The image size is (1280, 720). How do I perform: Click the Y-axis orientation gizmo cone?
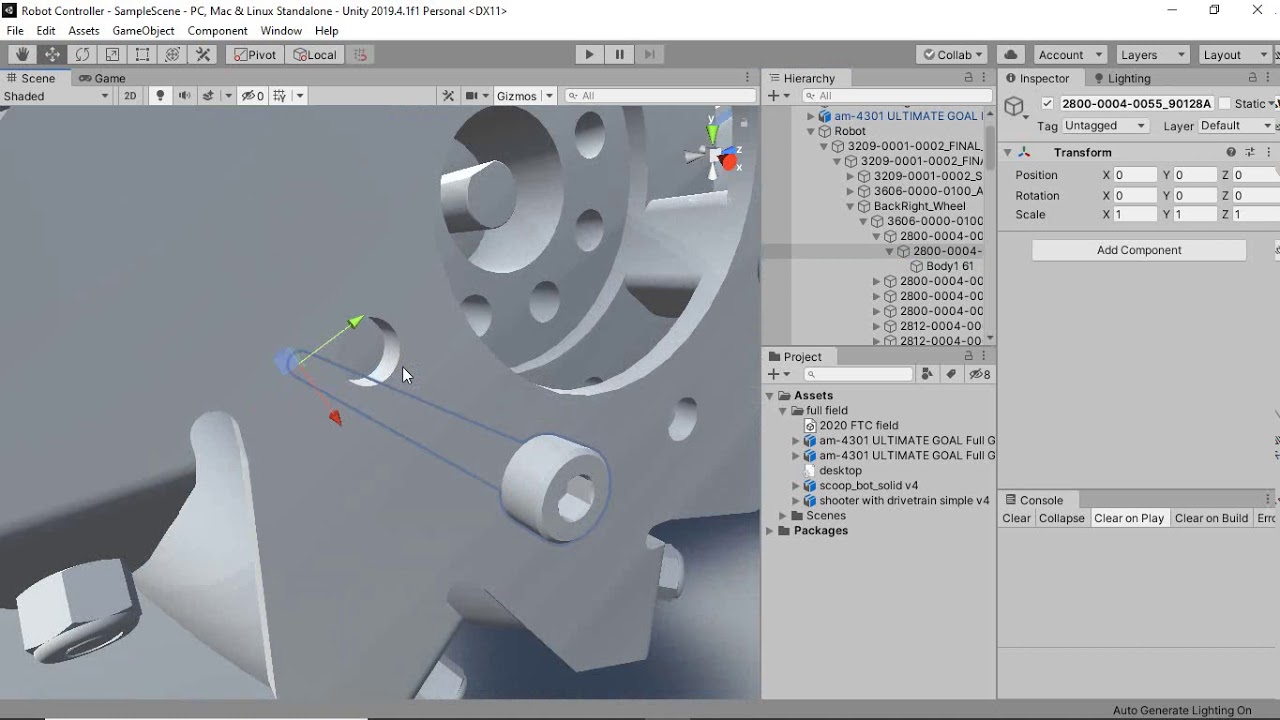tap(713, 132)
